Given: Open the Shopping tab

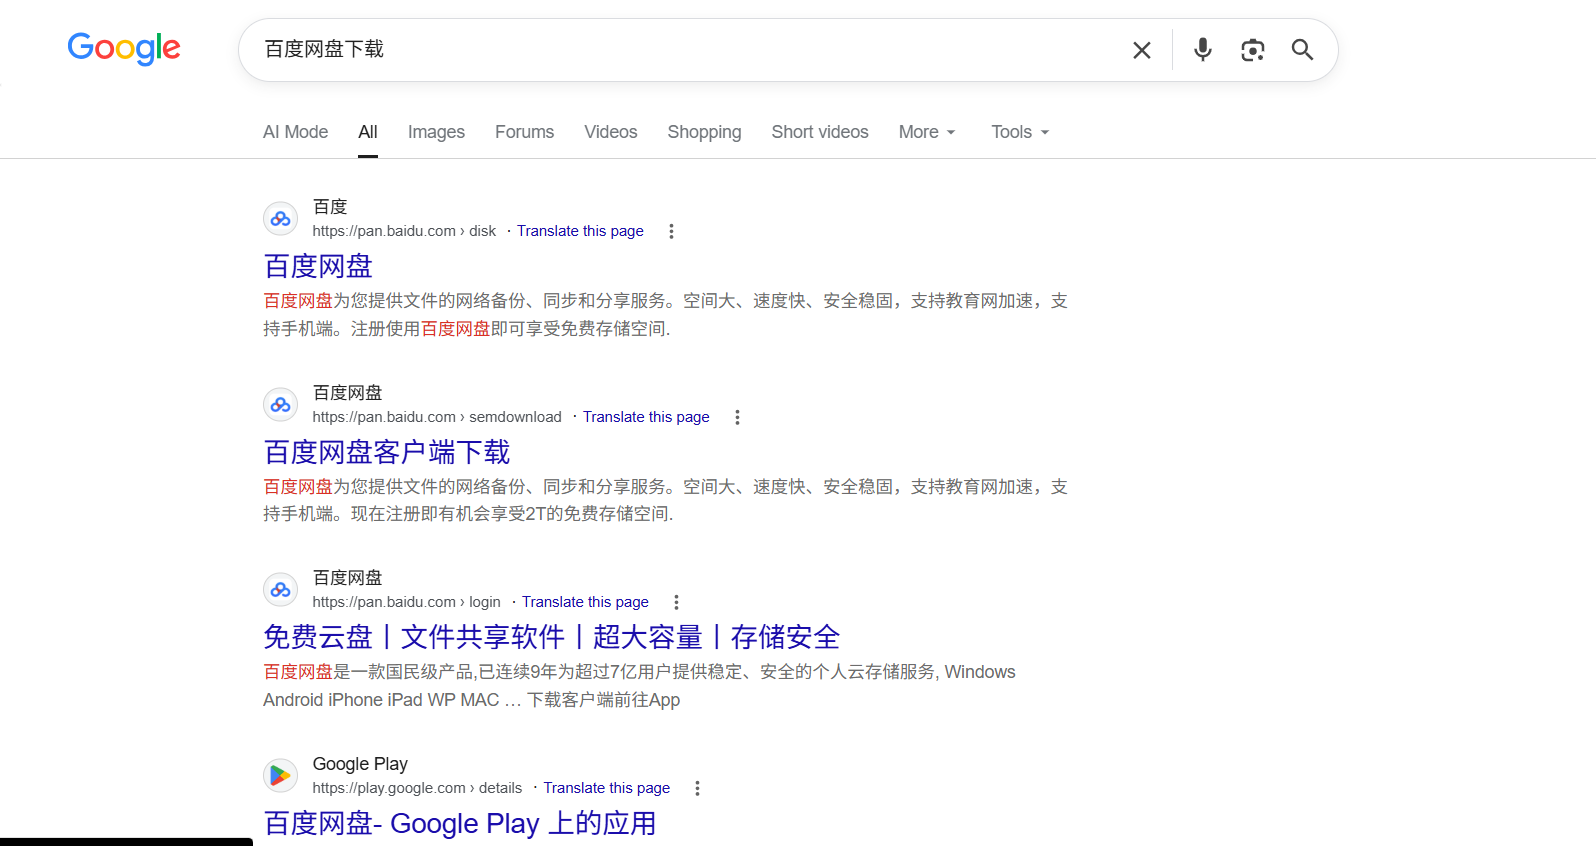Looking at the screenshot, I should 704,132.
